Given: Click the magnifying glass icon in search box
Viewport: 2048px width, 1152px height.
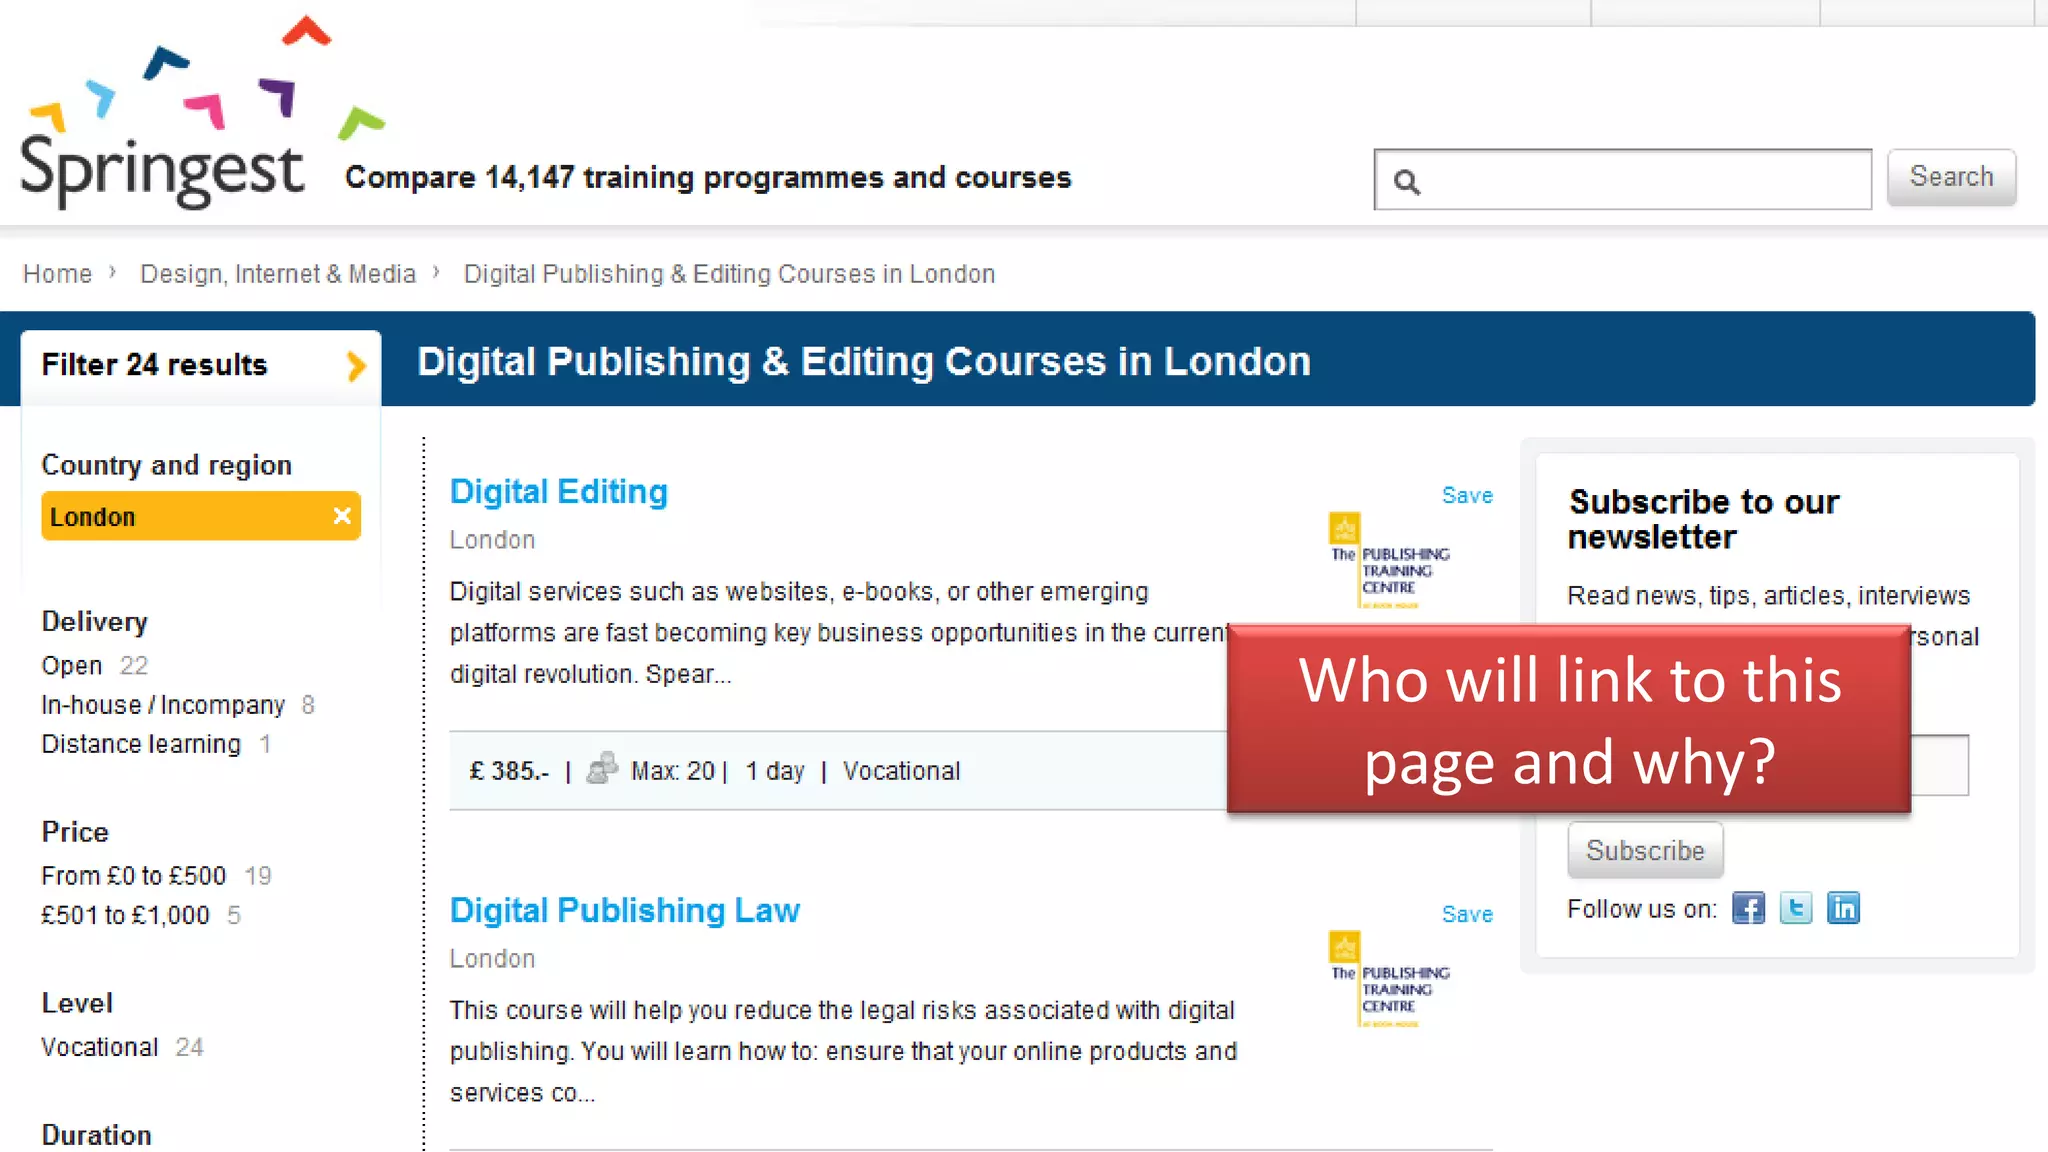Looking at the screenshot, I should [x=1406, y=182].
